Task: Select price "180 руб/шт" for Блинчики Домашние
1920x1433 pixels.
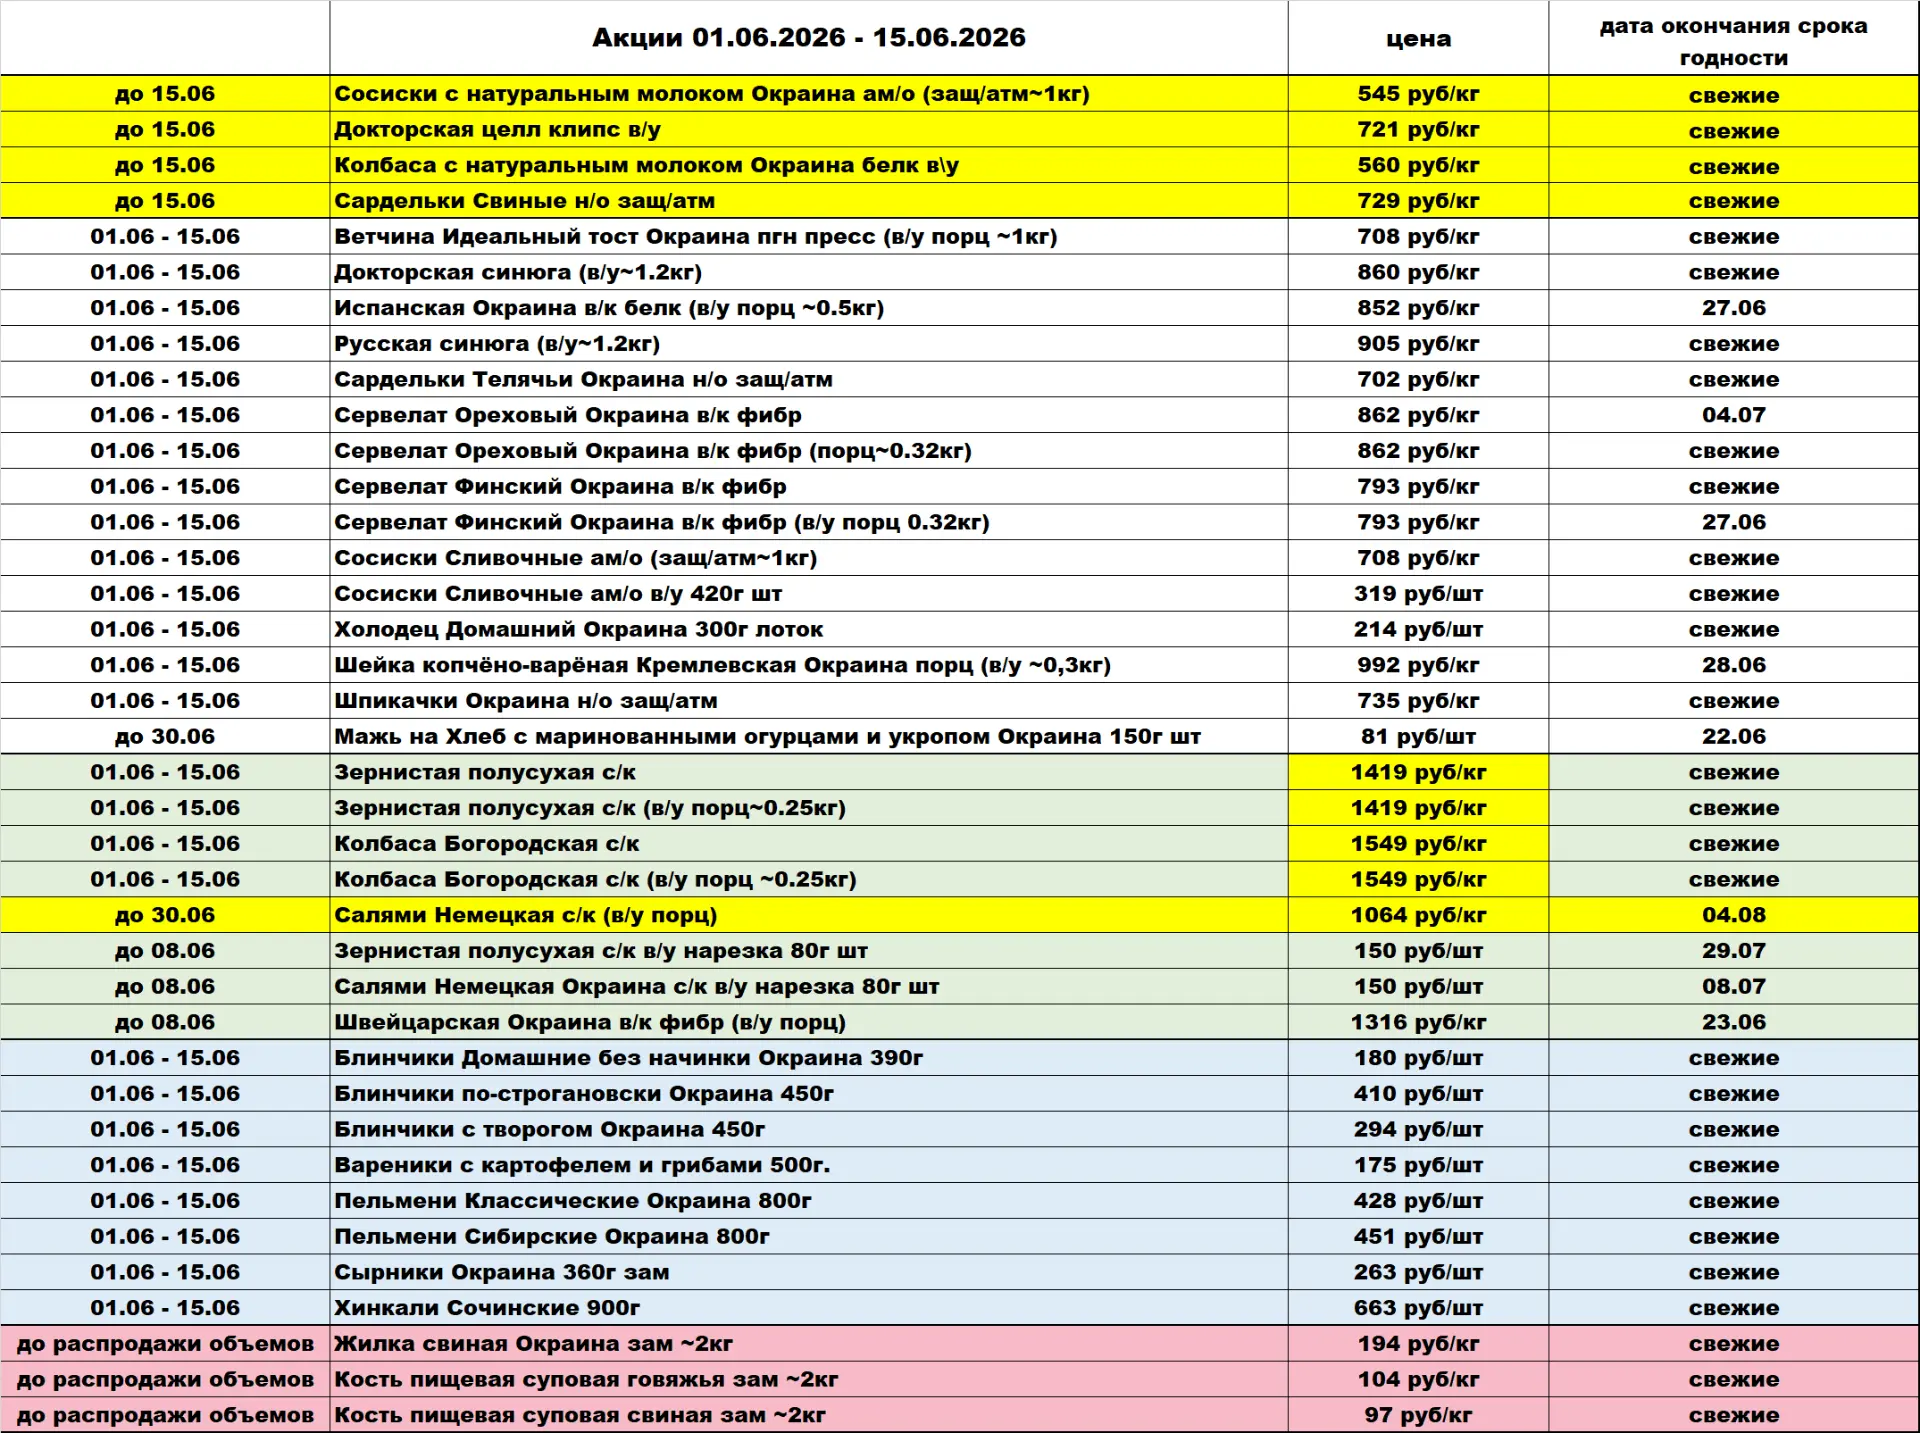Action: [x=1418, y=1058]
